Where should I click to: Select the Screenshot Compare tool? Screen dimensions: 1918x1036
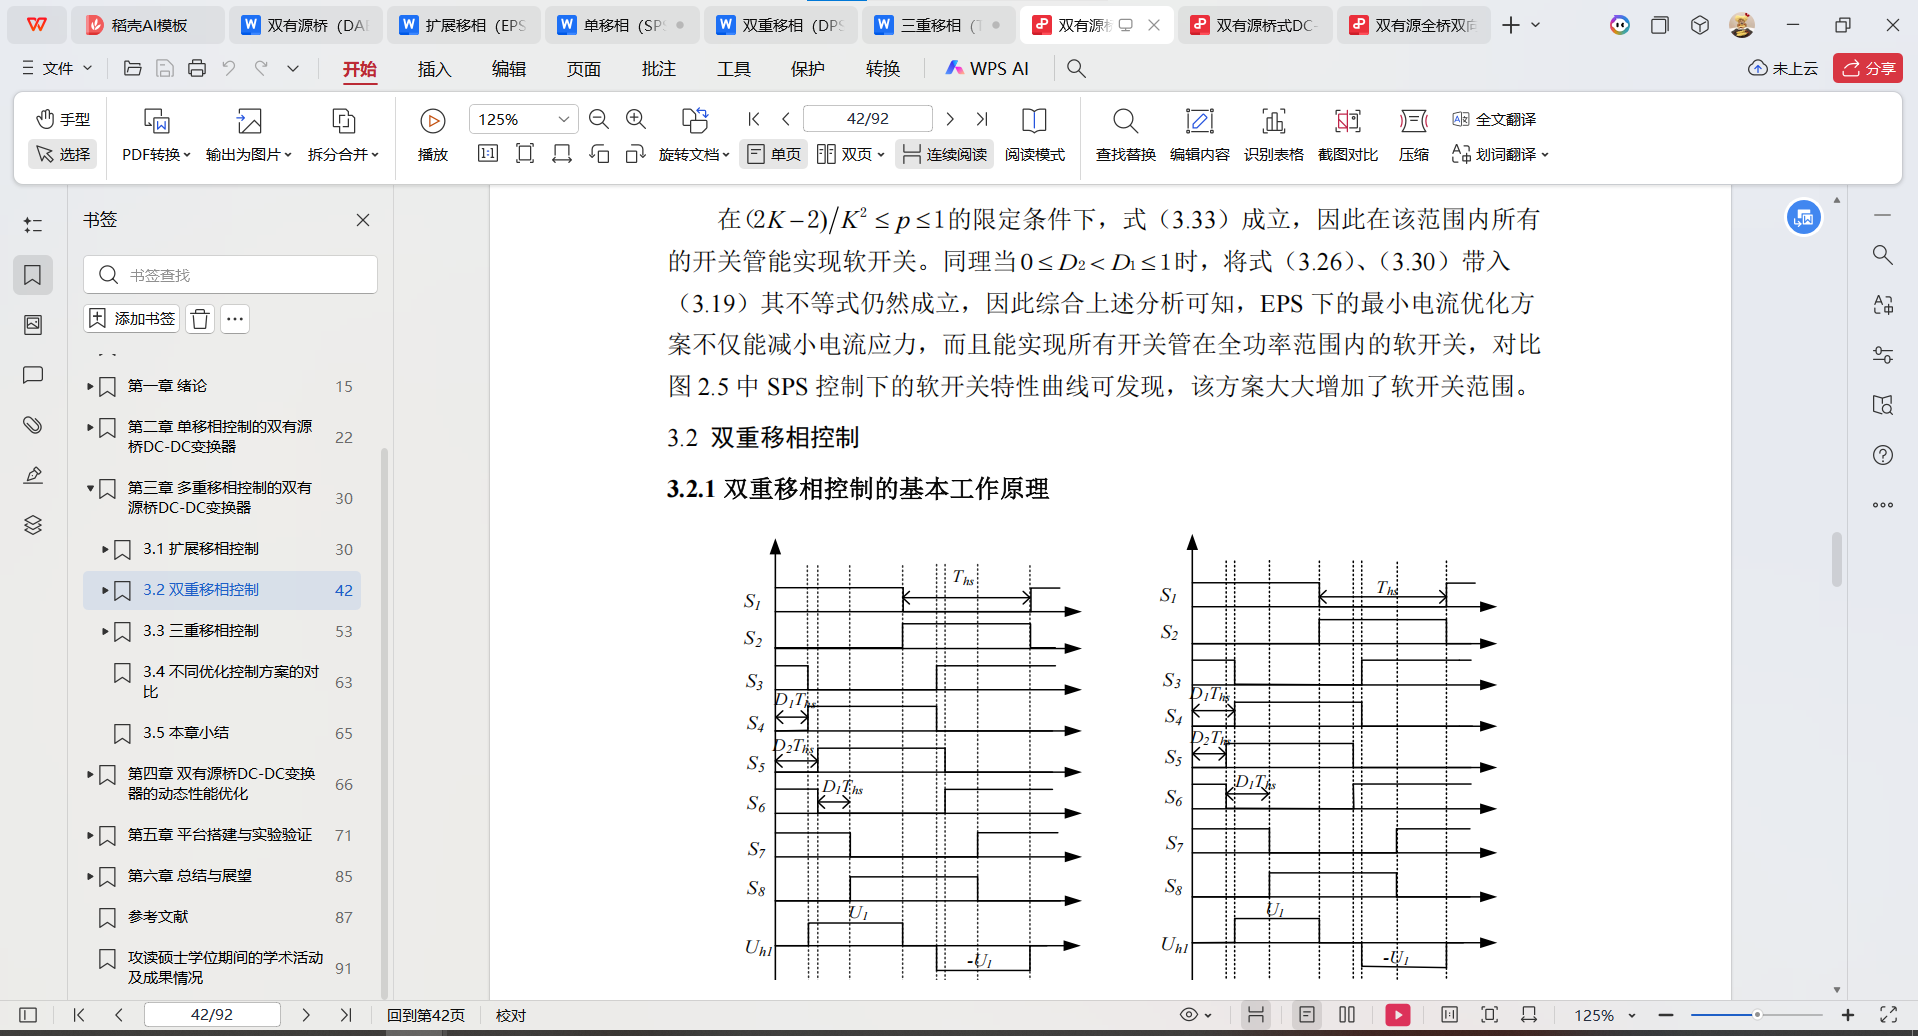[x=1347, y=134]
